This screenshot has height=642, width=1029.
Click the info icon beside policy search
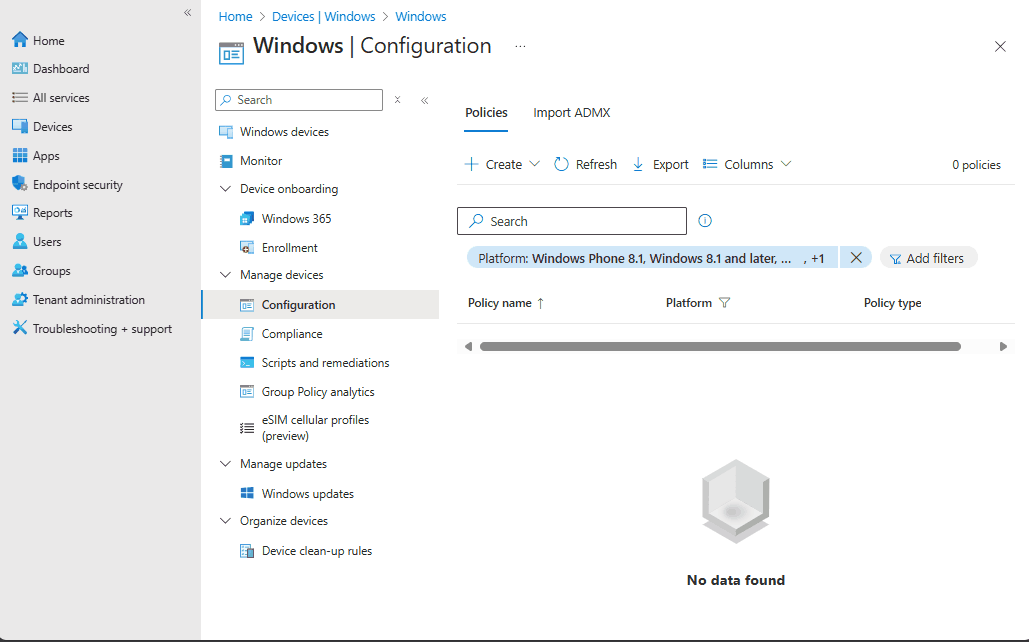click(705, 221)
